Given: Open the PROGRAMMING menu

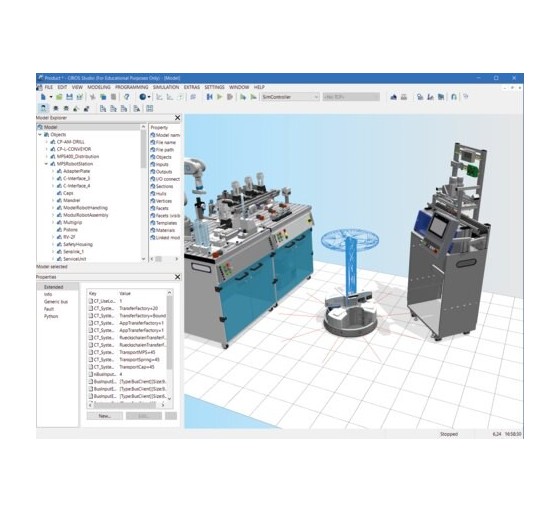Looking at the screenshot, I should click(x=131, y=87).
